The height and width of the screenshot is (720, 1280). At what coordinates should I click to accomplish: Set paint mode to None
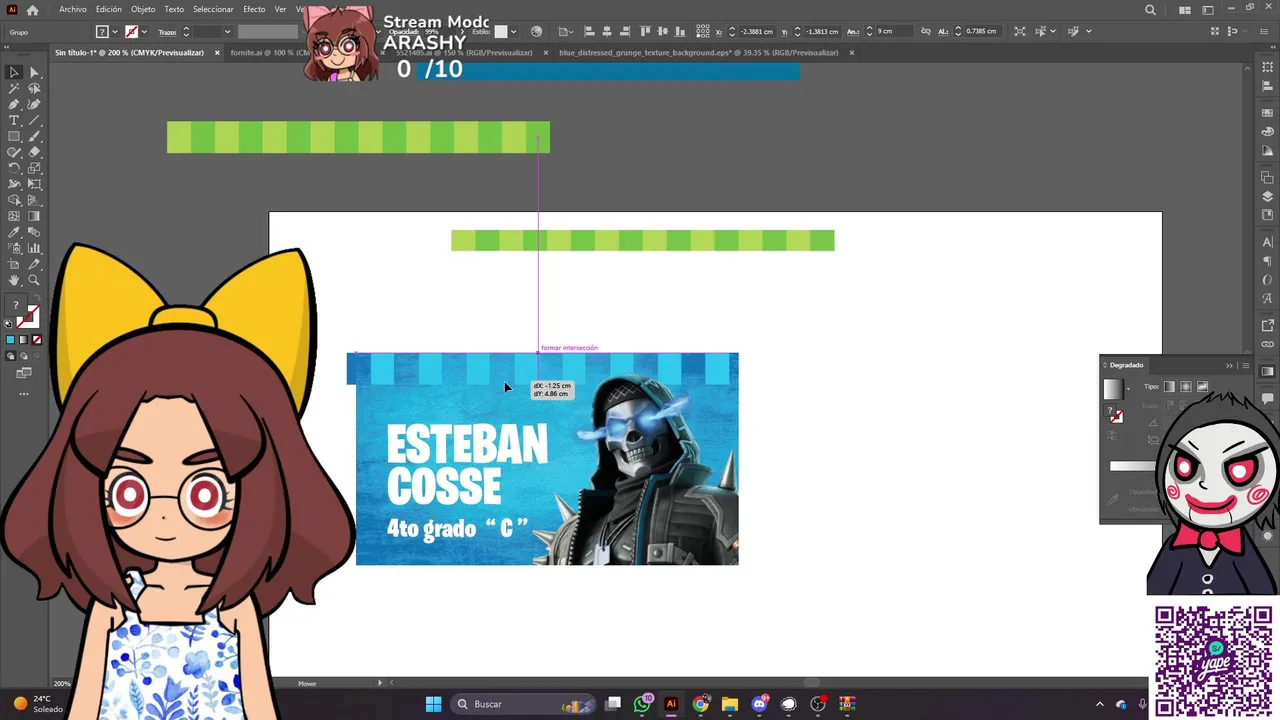[37, 340]
